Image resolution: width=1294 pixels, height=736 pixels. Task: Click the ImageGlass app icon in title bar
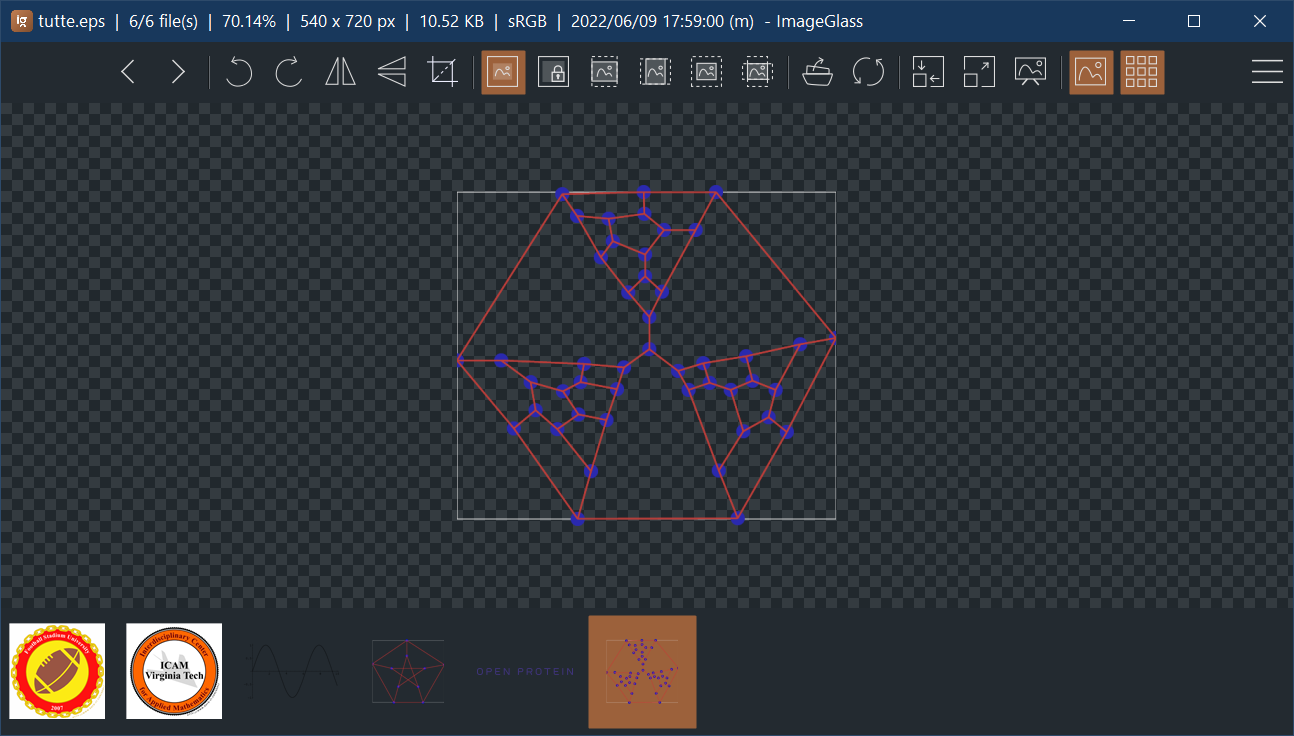(x=21, y=21)
